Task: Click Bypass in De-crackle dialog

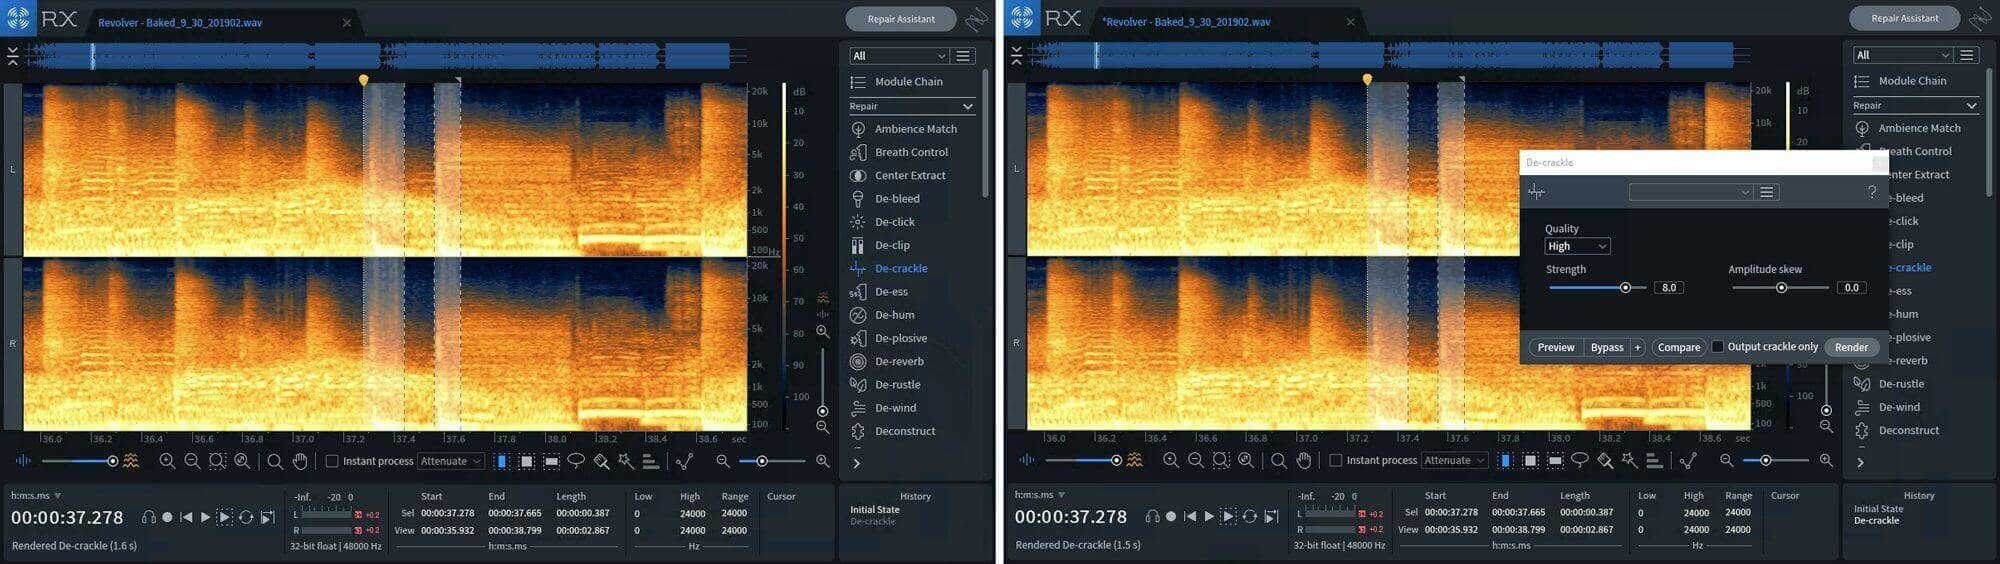Action: [1607, 347]
